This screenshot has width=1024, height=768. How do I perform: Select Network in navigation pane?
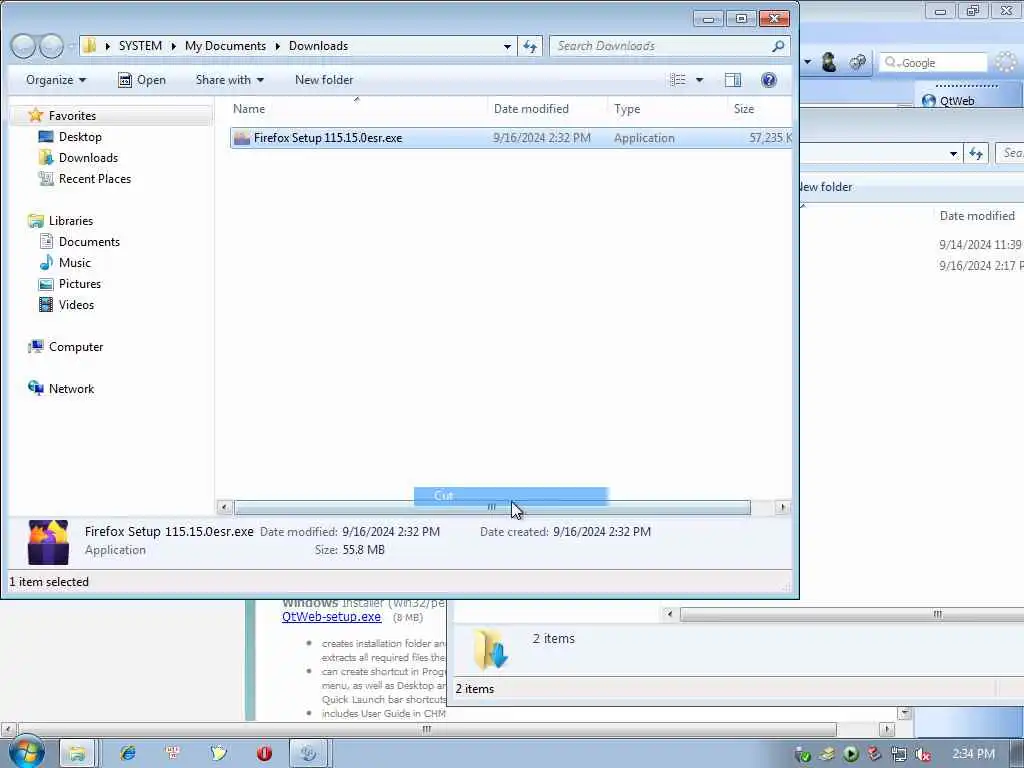coord(71,389)
